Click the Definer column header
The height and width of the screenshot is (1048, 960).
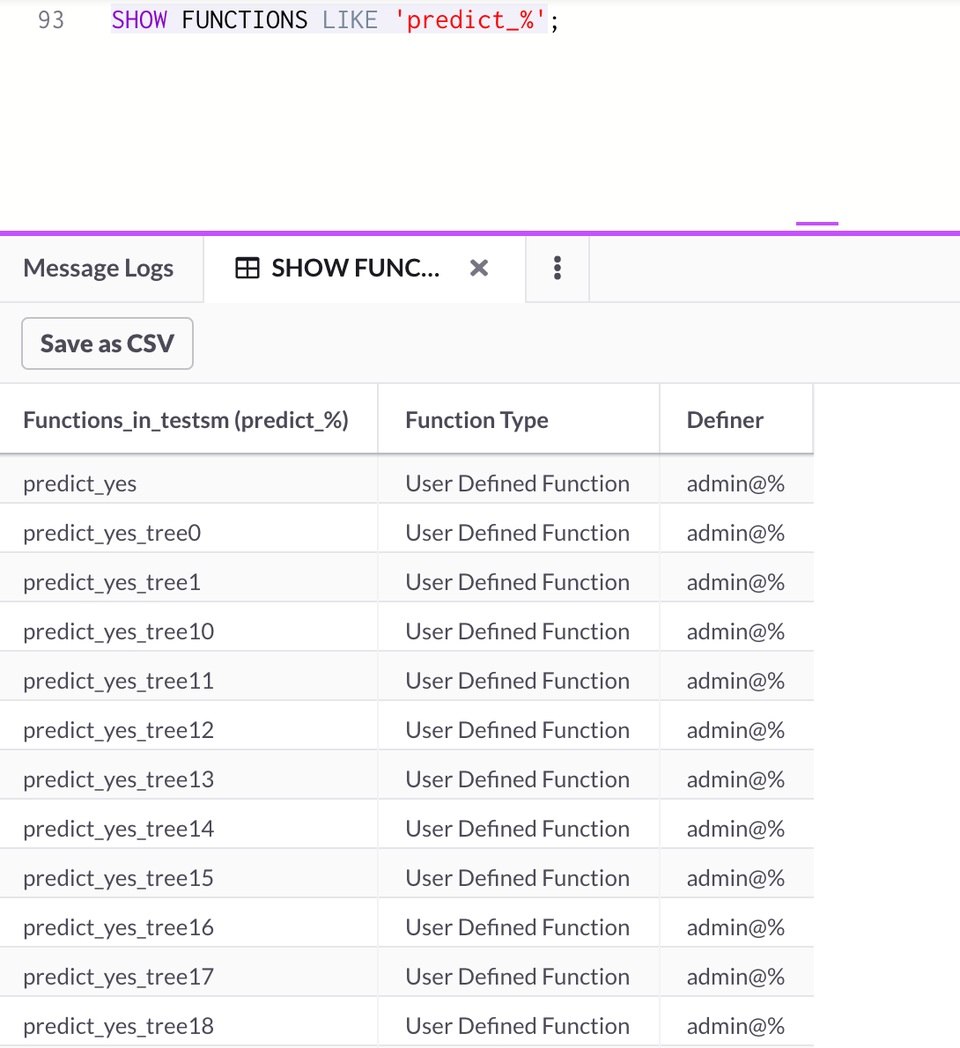pyautogui.click(x=721, y=419)
